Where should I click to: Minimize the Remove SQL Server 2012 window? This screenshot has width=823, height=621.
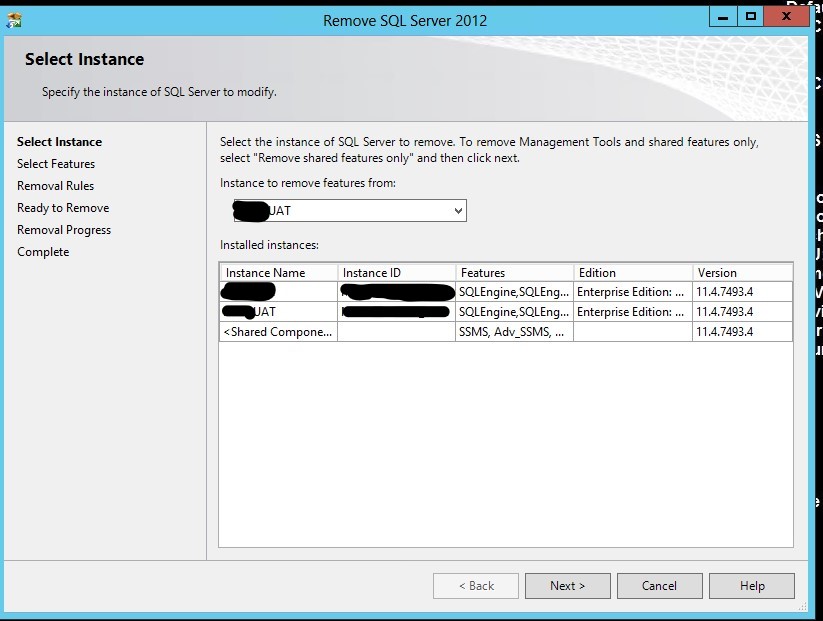(x=724, y=17)
